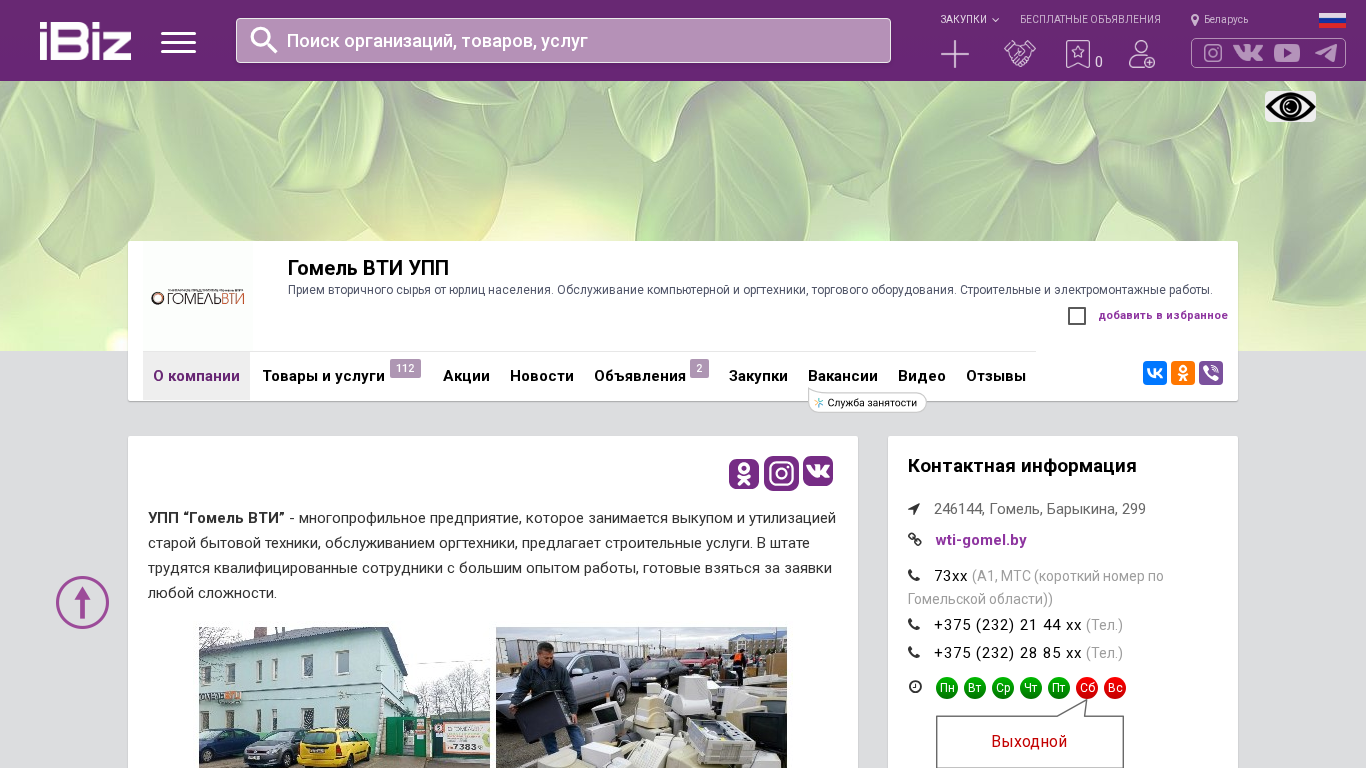This screenshot has width=1366, height=768.
Task: Click the iBiz logo
Action: point(85,41)
